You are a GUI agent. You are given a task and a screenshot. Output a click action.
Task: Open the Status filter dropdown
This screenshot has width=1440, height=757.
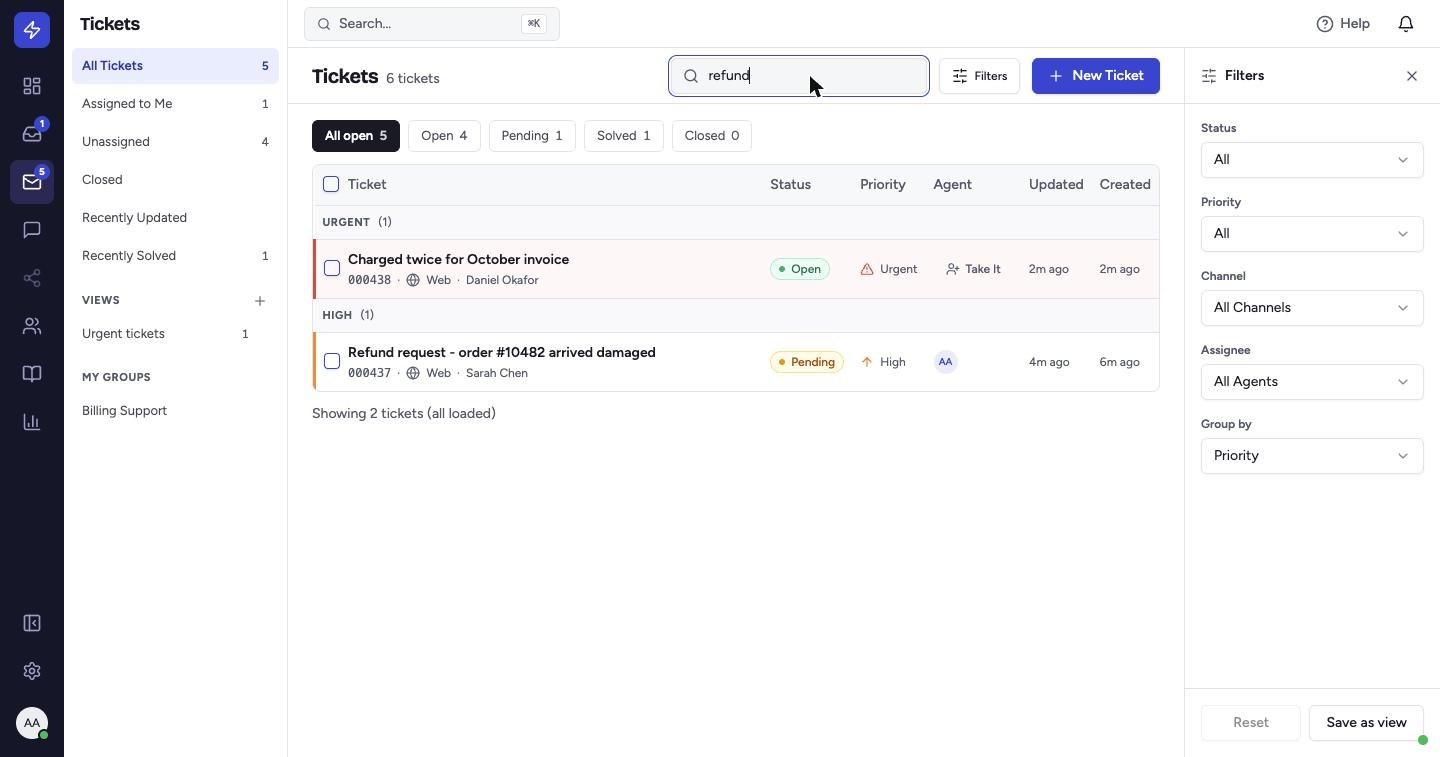coord(1312,160)
